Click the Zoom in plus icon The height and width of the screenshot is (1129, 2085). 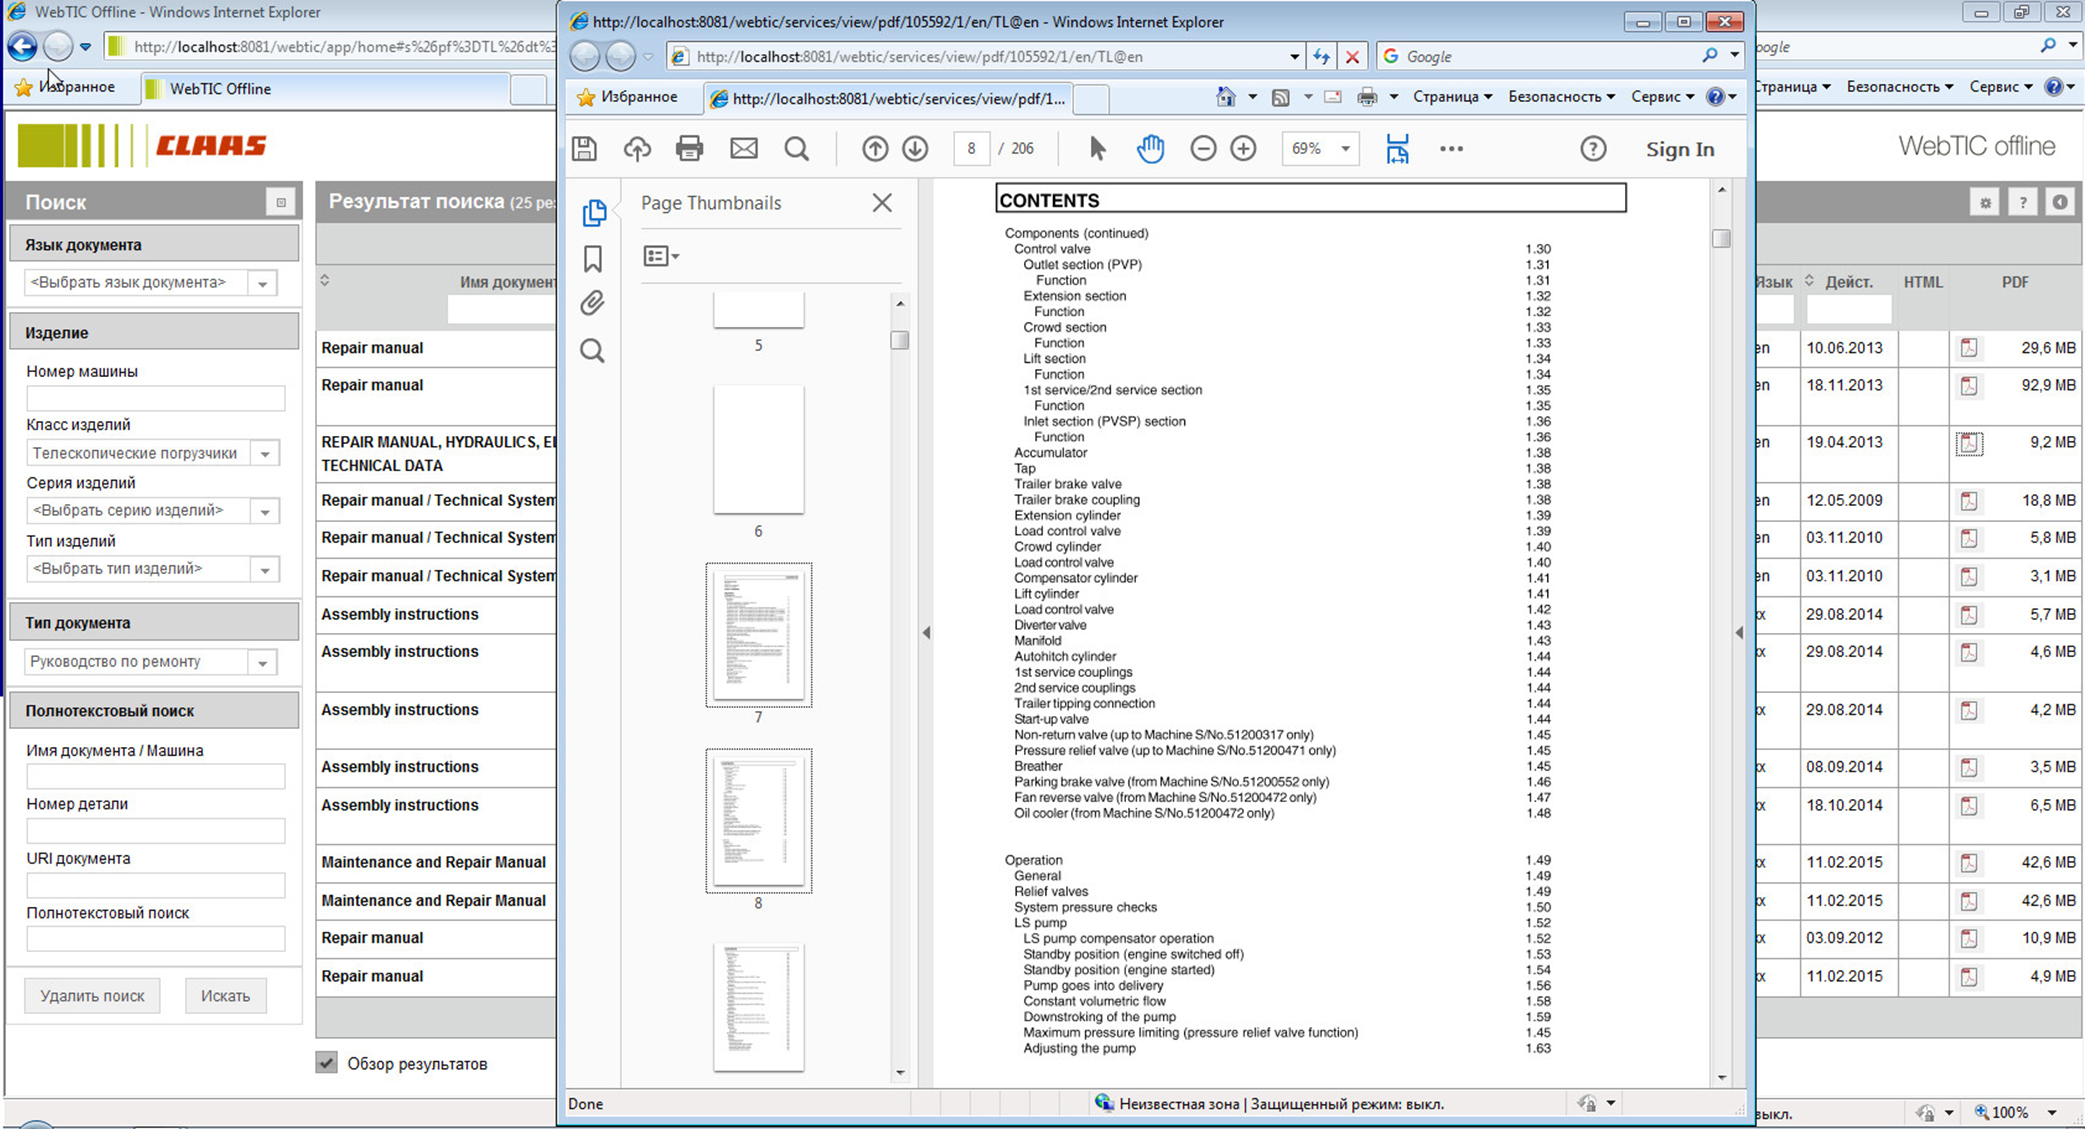tap(1243, 149)
